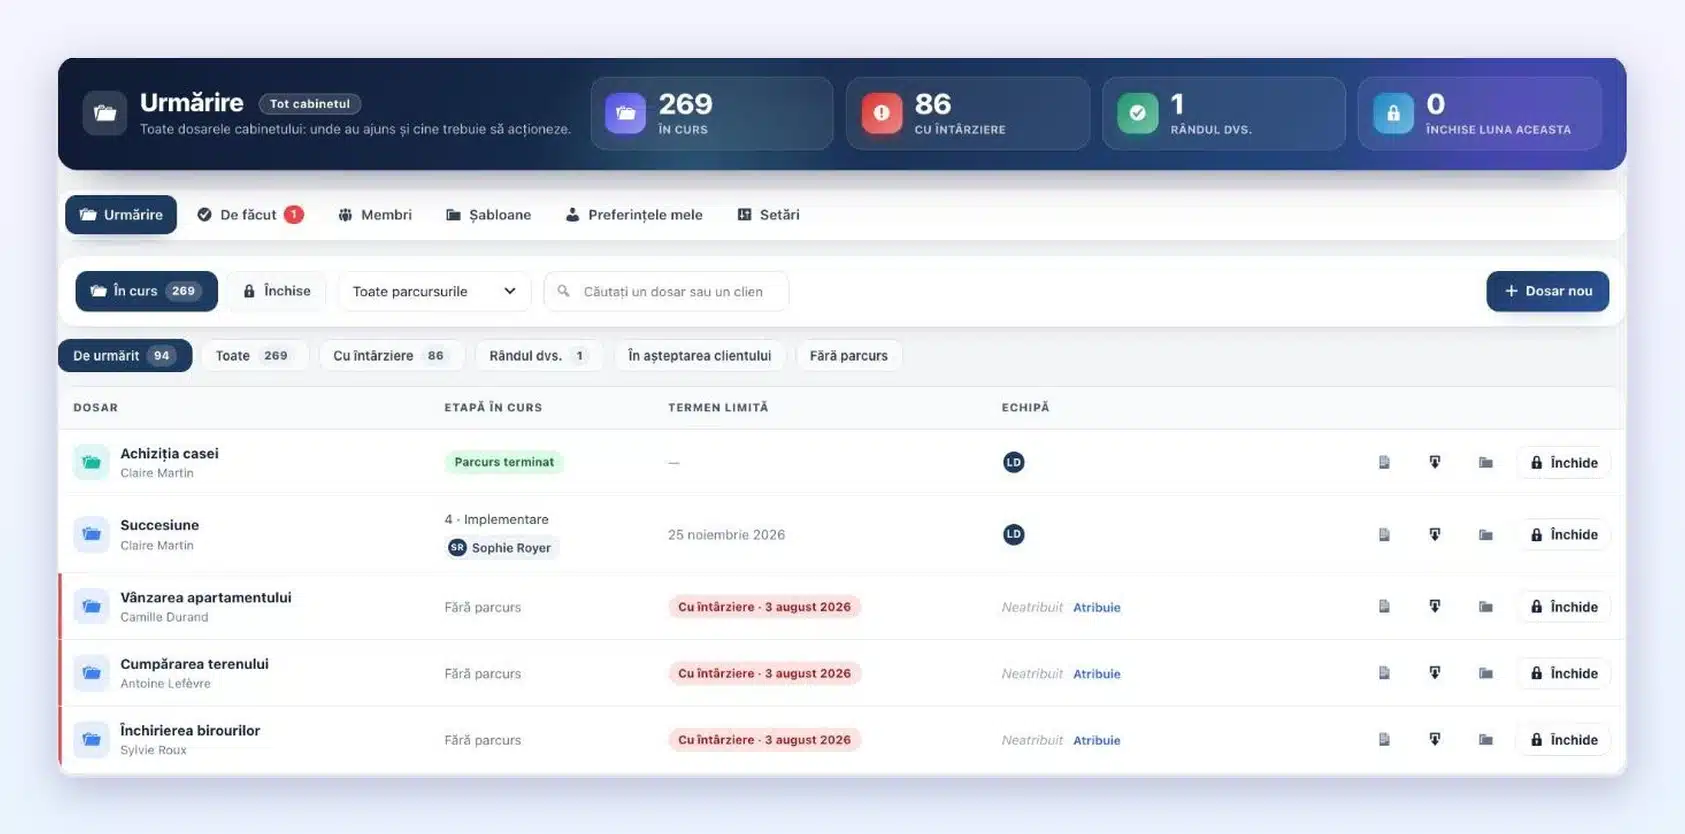Click Atribuie link for Vânzarea apartamentului
The height and width of the screenshot is (834, 1685).
pyautogui.click(x=1096, y=607)
